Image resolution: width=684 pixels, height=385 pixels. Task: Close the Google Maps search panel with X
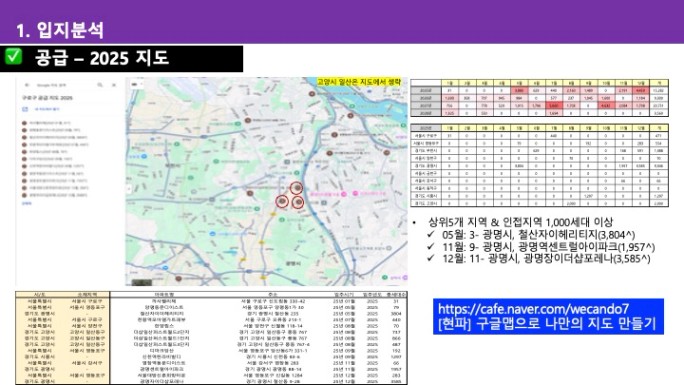pos(114,85)
